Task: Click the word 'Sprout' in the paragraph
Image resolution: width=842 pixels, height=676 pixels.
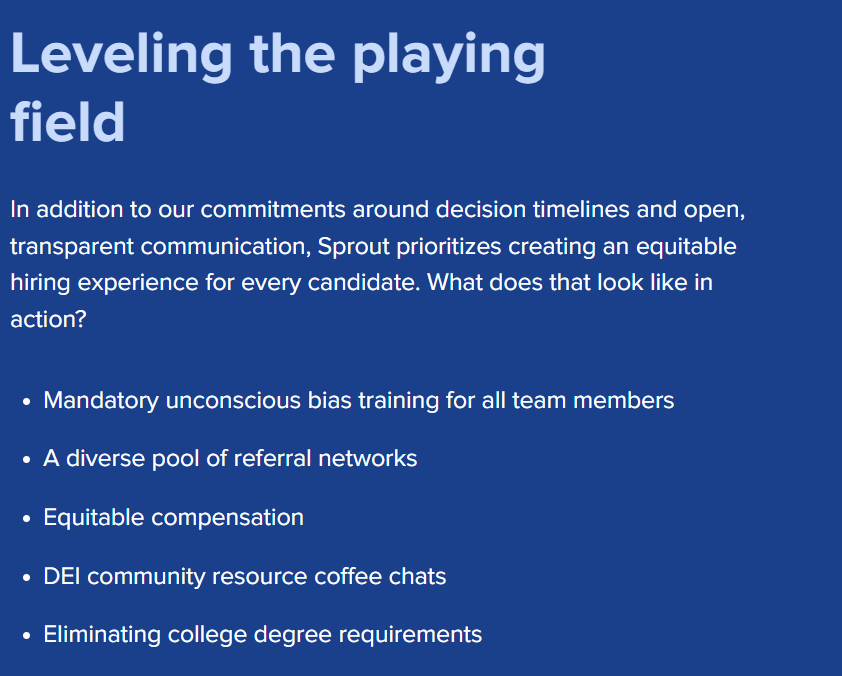Action: click(353, 246)
